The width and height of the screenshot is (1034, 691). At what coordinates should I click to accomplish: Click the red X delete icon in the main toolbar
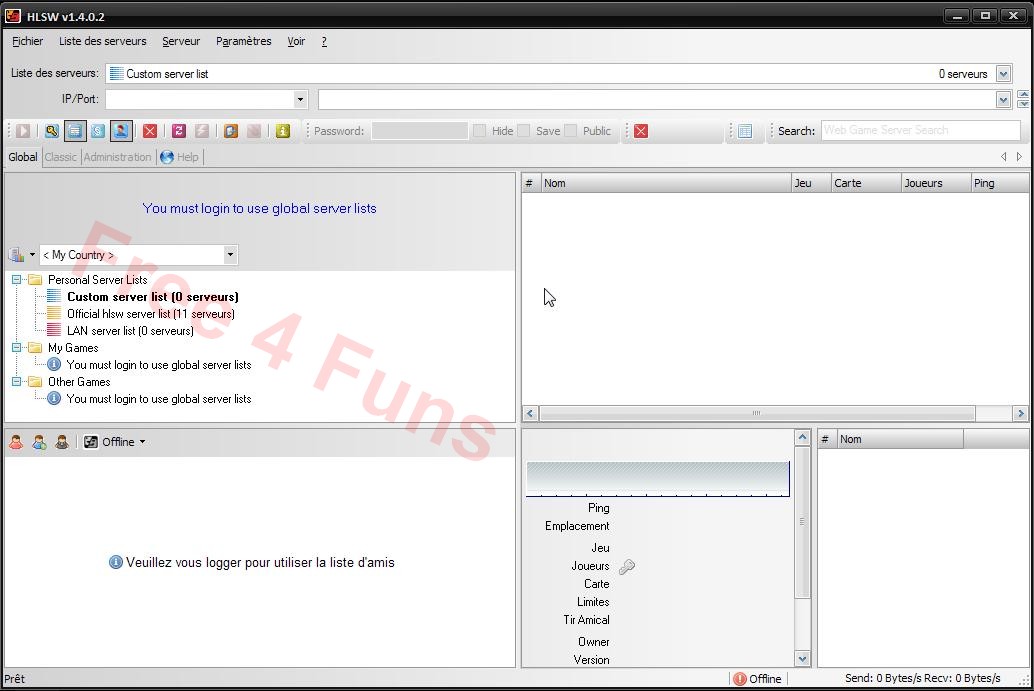click(x=150, y=131)
